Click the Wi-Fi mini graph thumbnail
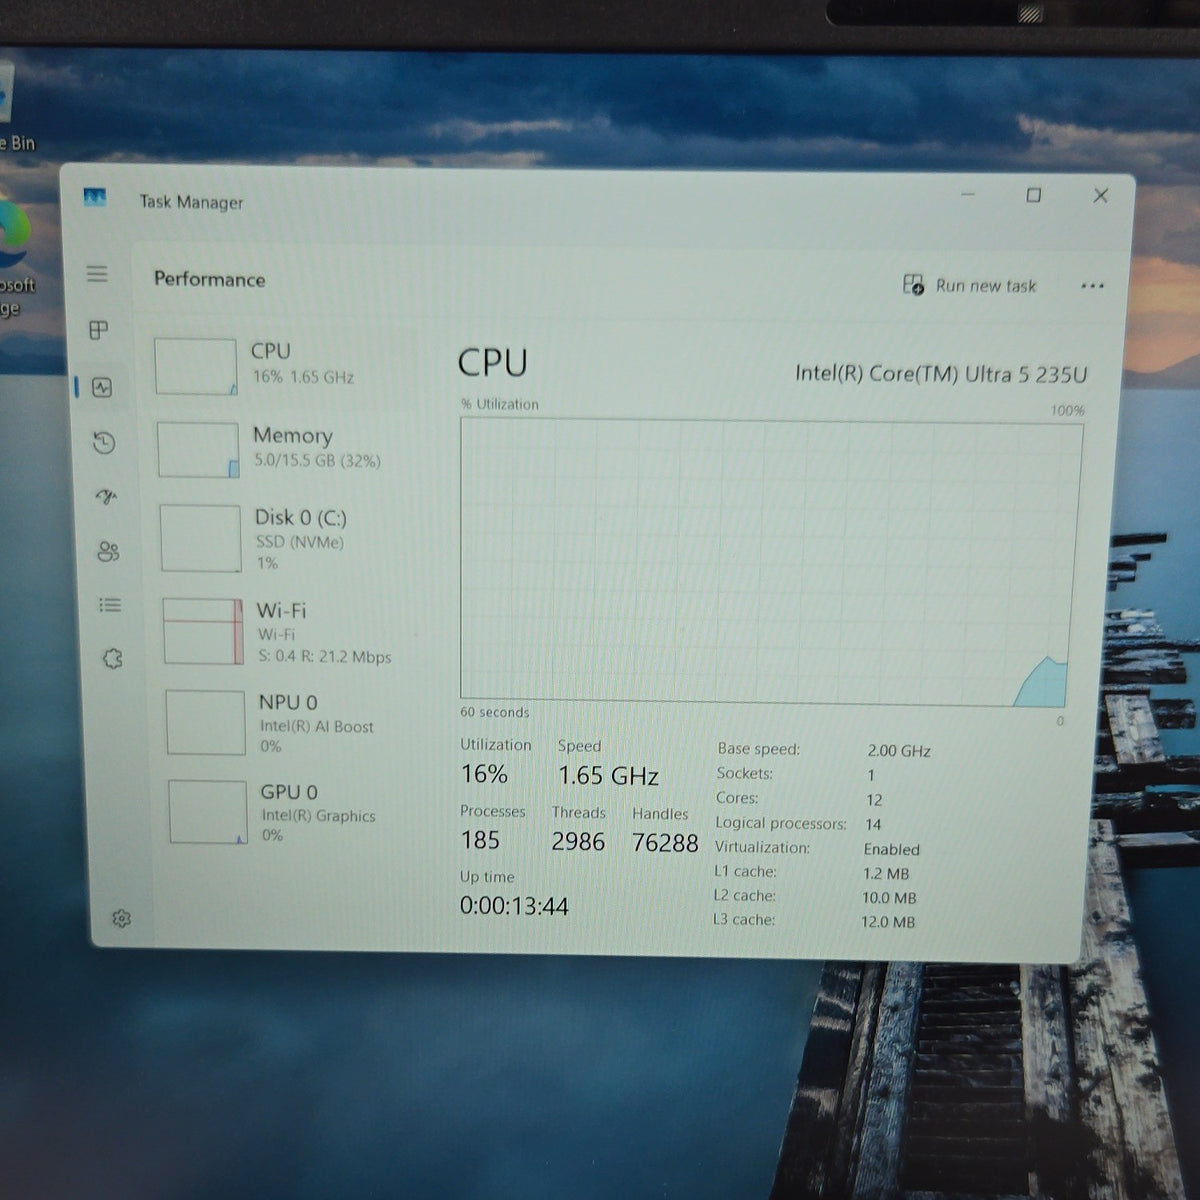1200x1200 pixels. coord(204,631)
